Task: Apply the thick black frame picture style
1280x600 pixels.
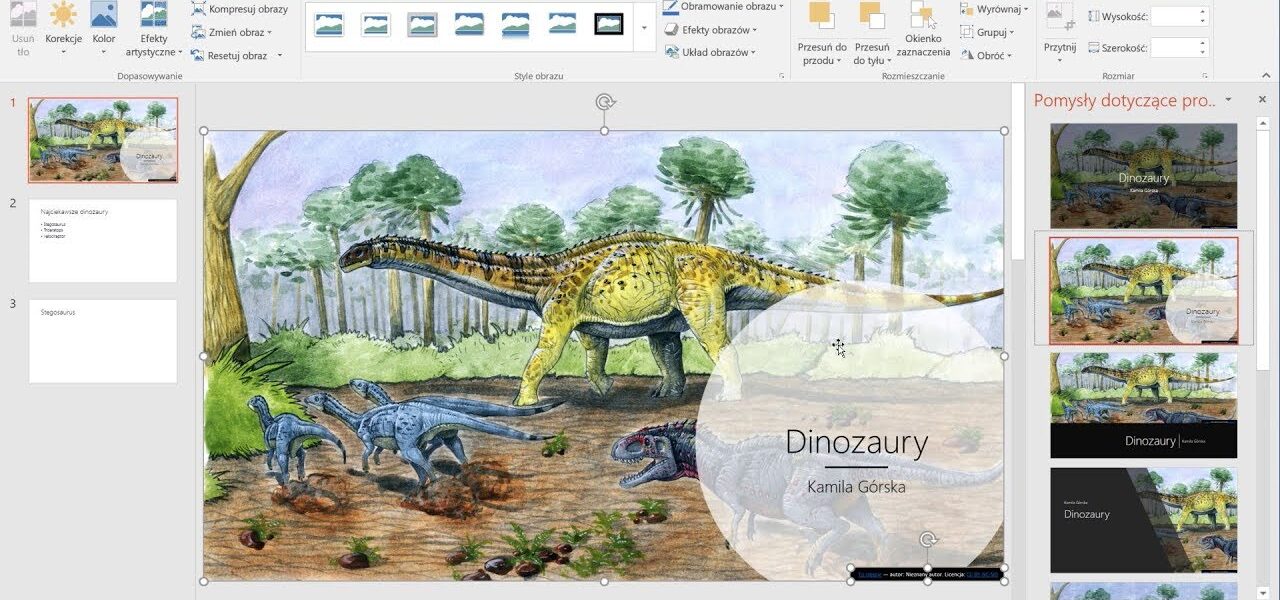Action: tap(608, 24)
